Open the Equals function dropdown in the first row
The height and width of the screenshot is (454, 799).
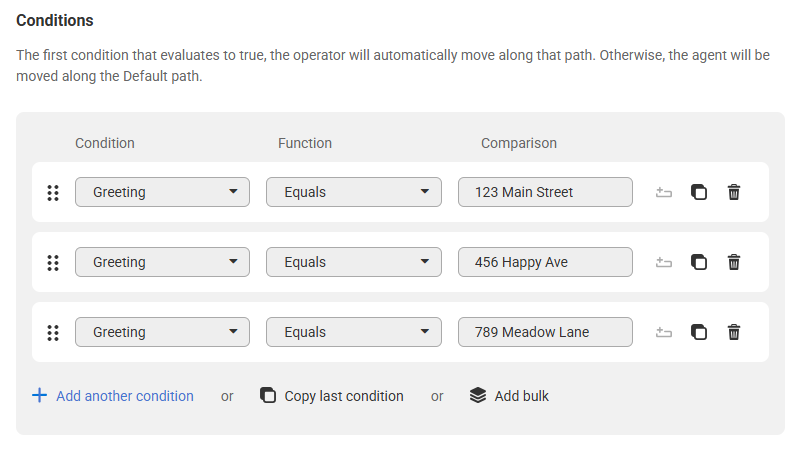click(x=354, y=192)
